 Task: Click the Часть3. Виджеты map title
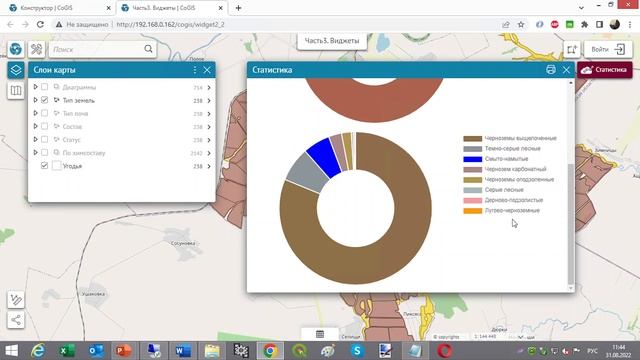pos(332,41)
